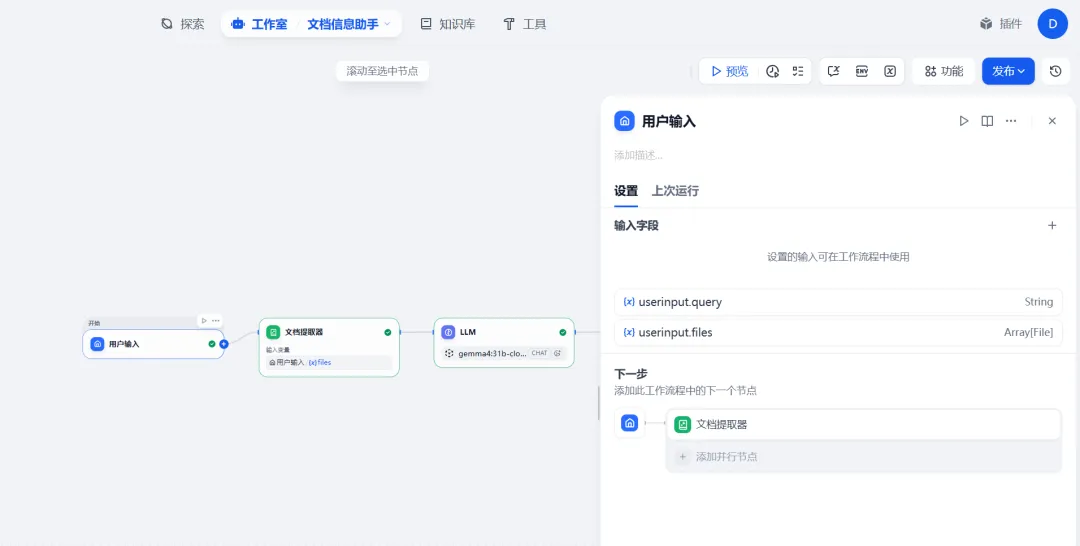
Task: Select the 文档提取器 node on canvas
Action: 329,347
